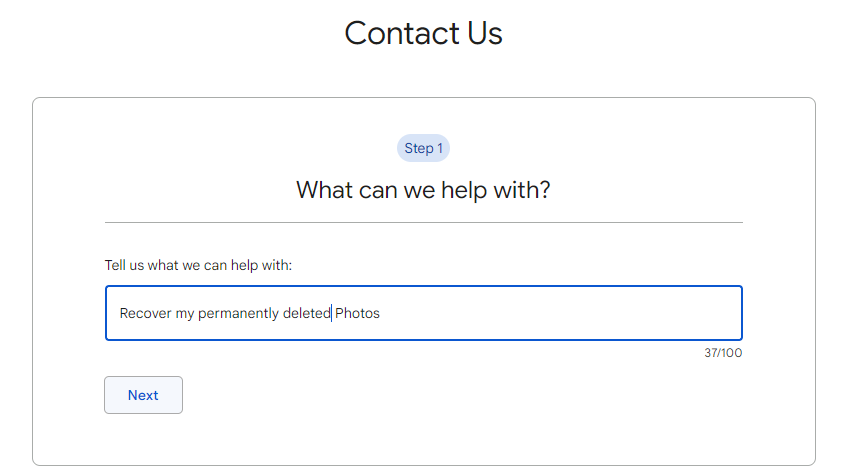Click the word "Contact" in the page title

tap(391, 33)
